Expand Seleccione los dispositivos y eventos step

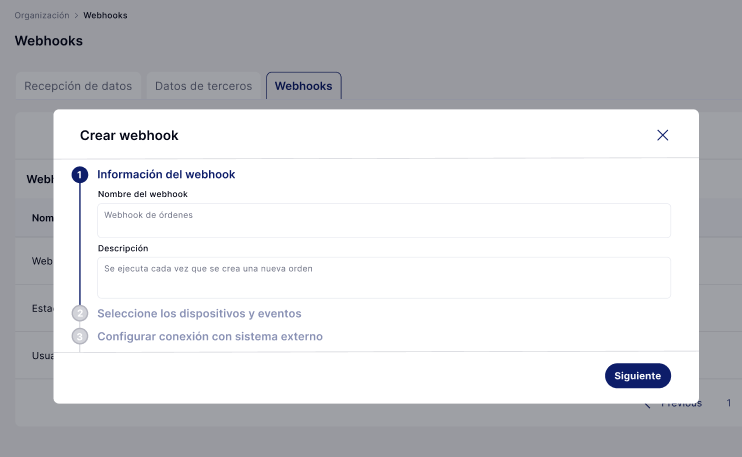199,313
